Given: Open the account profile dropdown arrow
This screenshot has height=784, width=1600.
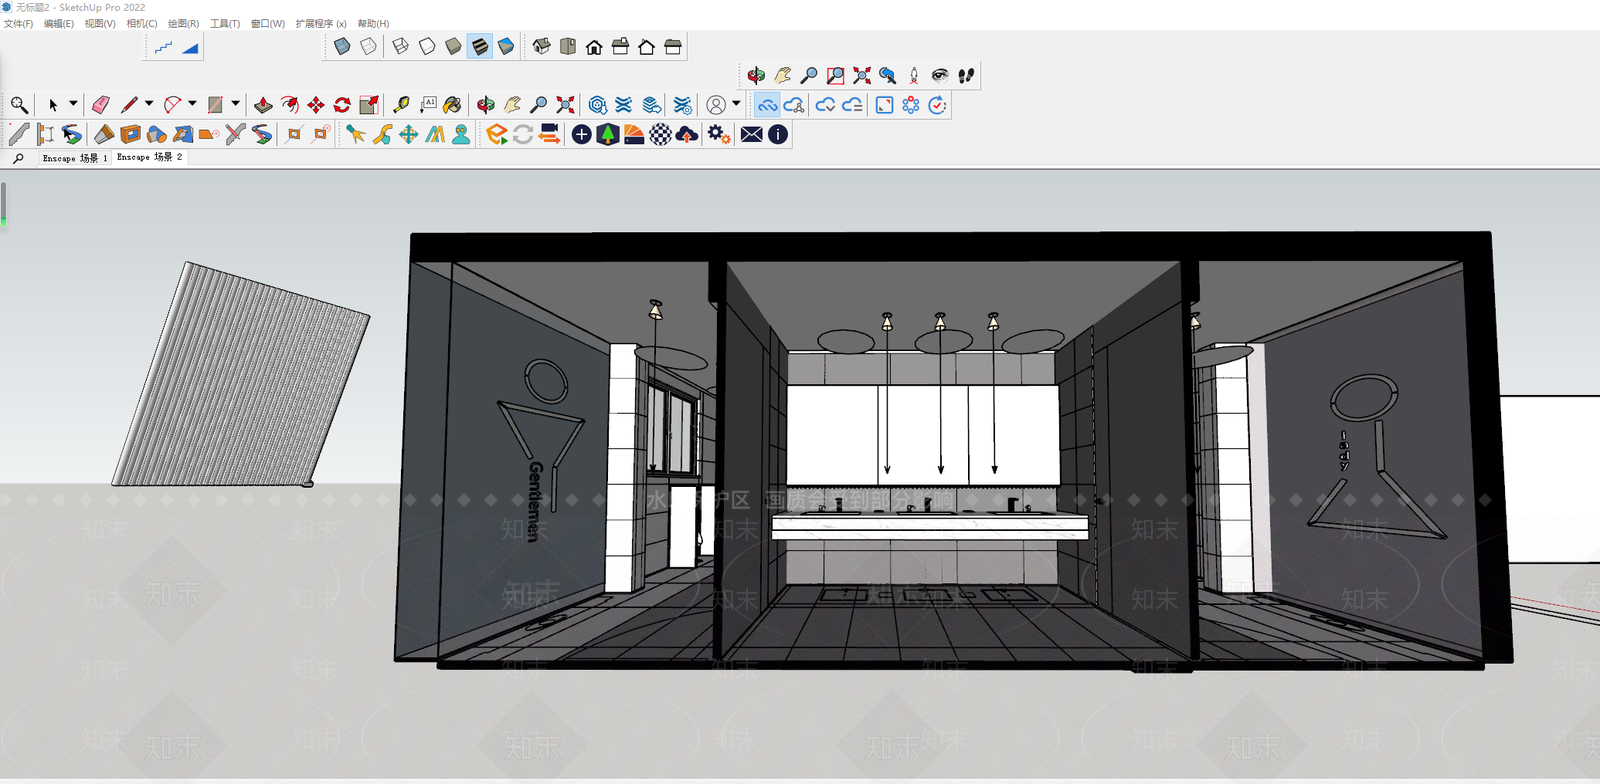Looking at the screenshot, I should (x=737, y=104).
